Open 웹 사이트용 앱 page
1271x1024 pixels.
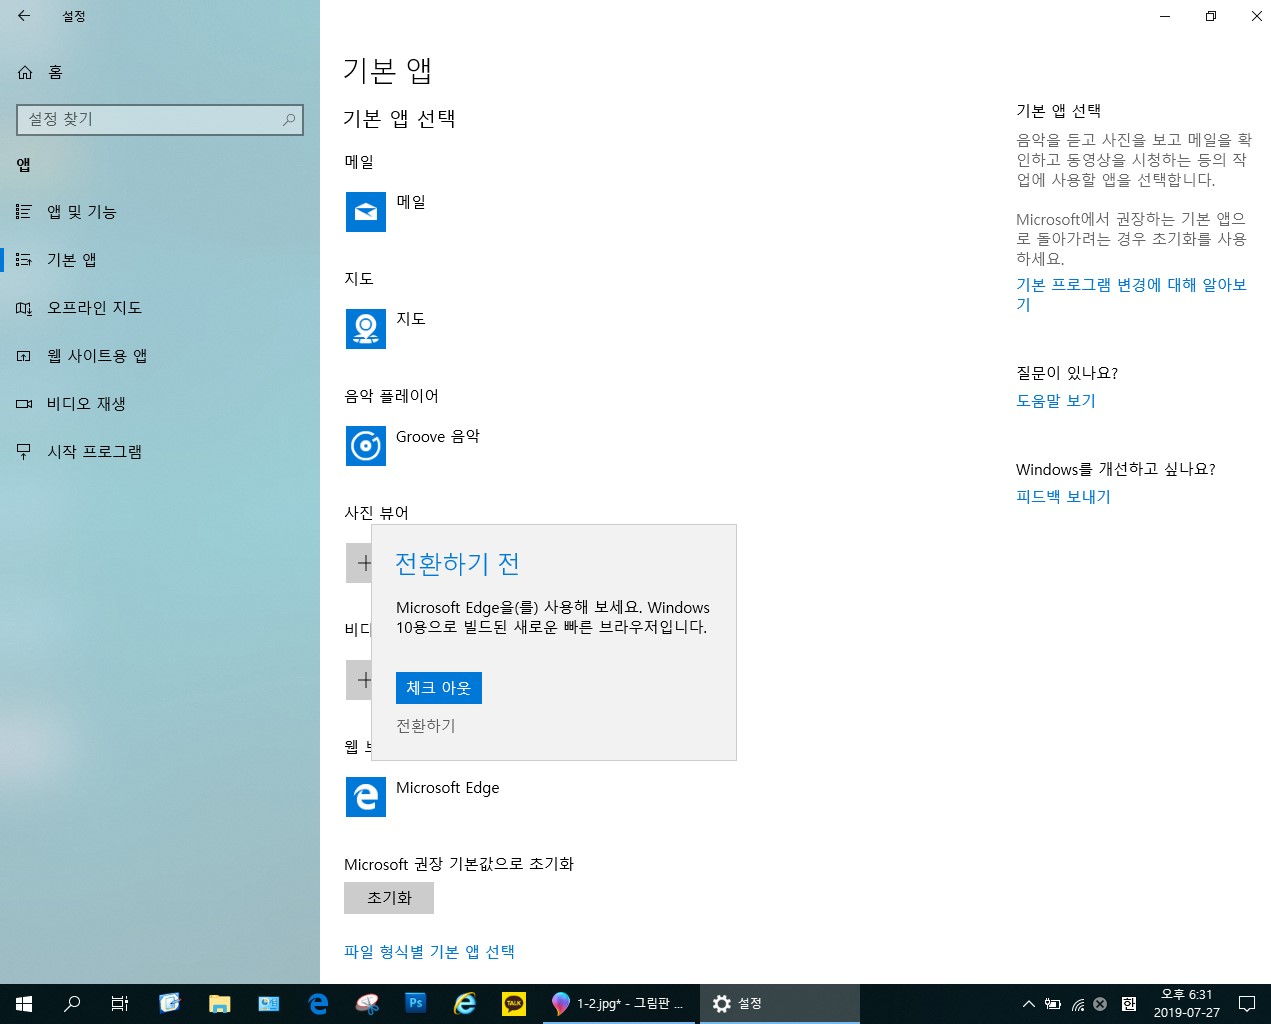[160, 356]
